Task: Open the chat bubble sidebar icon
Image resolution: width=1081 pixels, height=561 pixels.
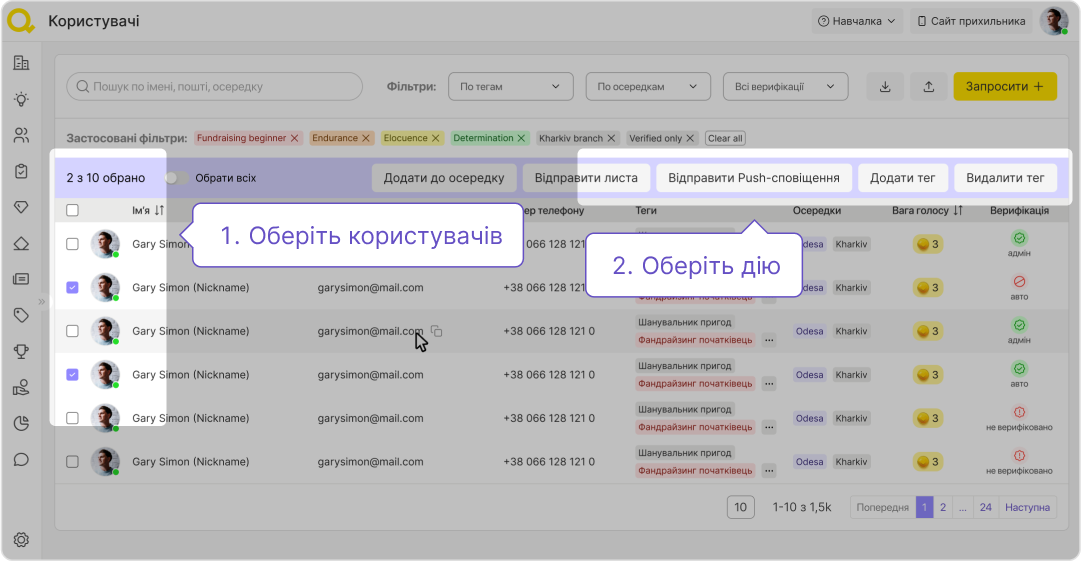Action: pyautogui.click(x=21, y=460)
